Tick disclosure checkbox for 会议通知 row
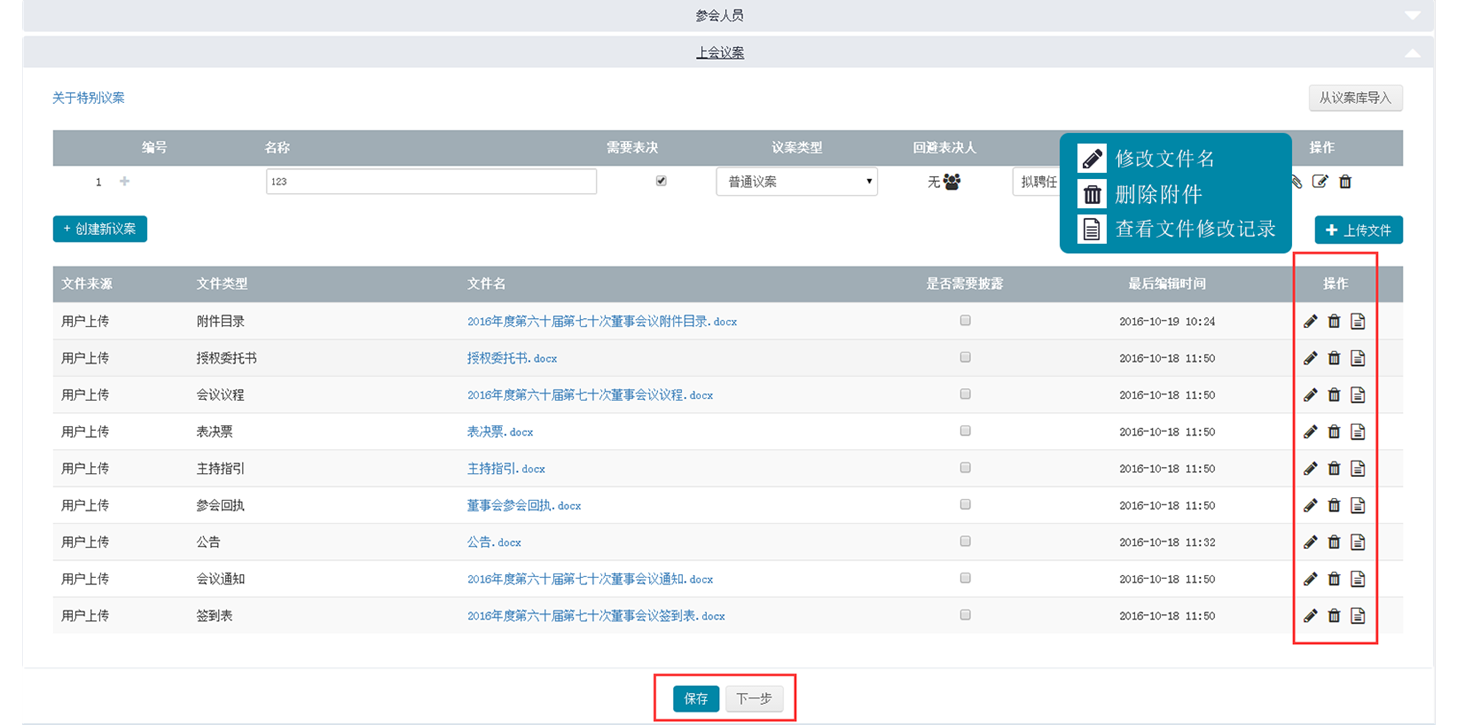This screenshot has width=1457, height=725. pyautogui.click(x=965, y=578)
